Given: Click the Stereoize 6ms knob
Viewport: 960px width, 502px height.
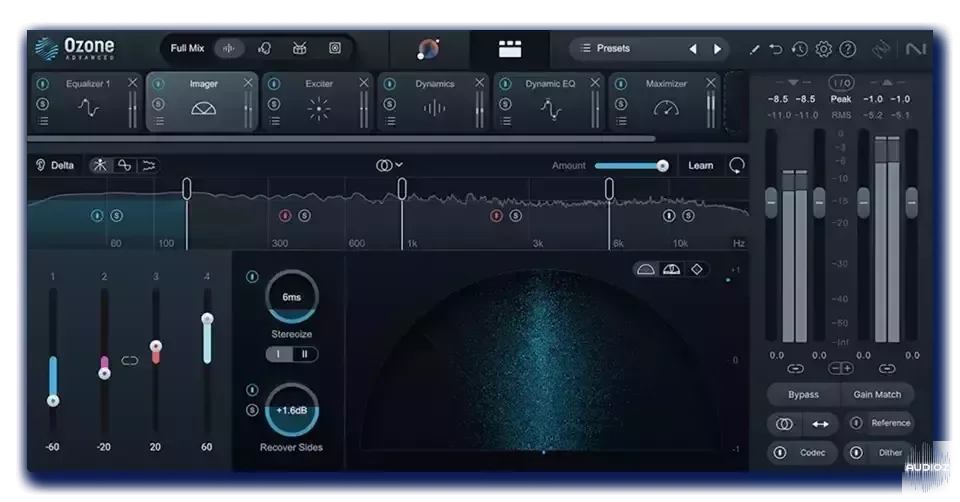Looking at the screenshot, I should 291,297.
